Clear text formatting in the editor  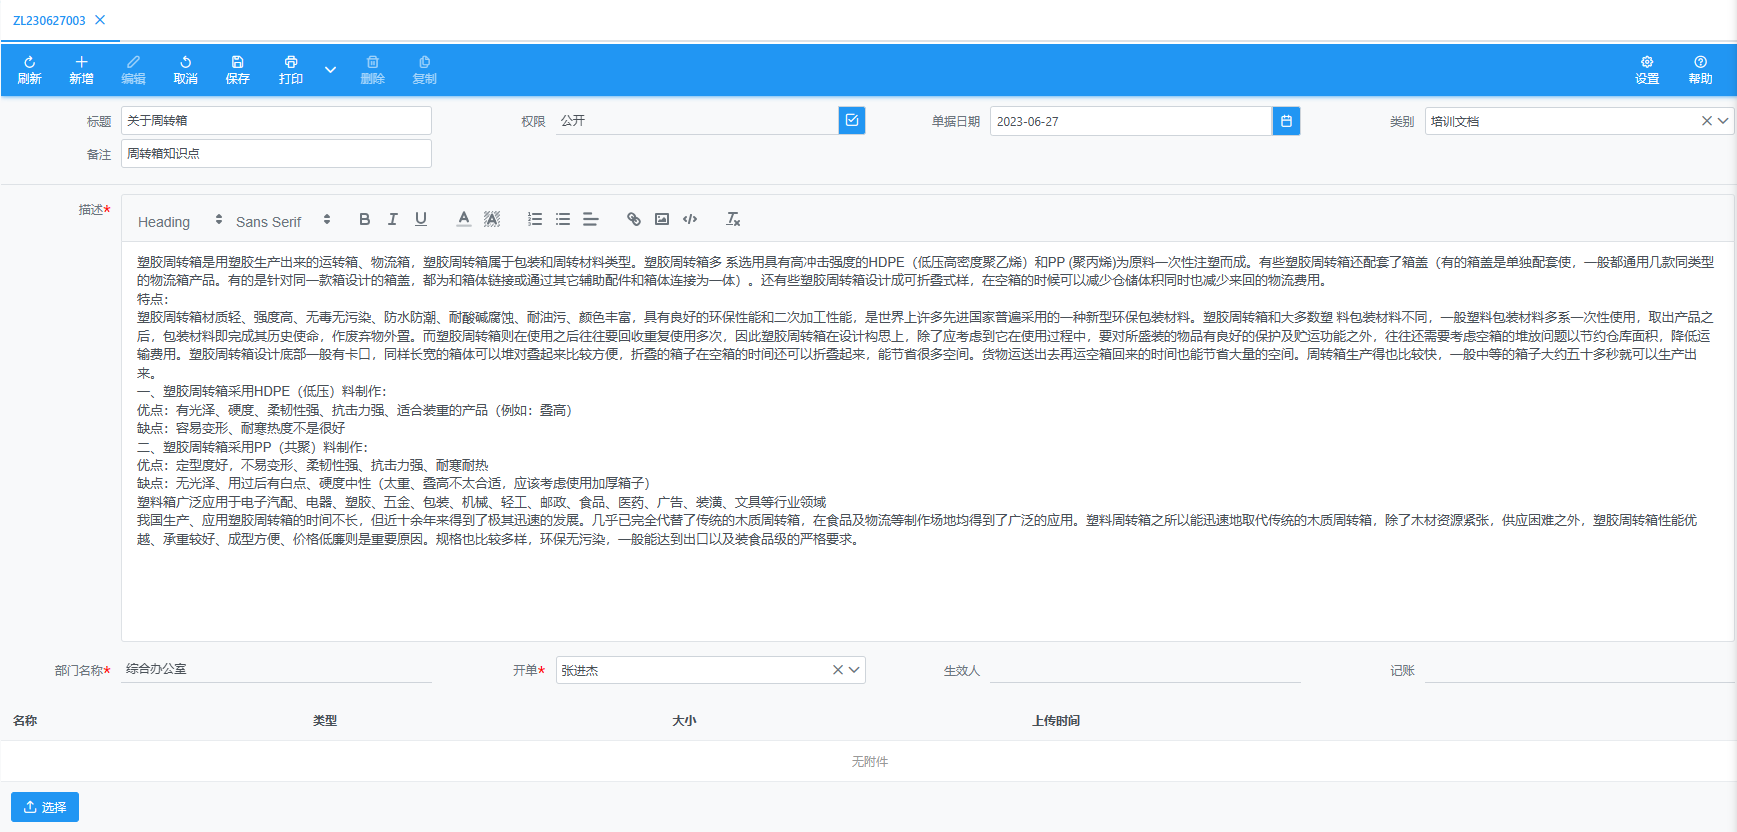pos(733,219)
